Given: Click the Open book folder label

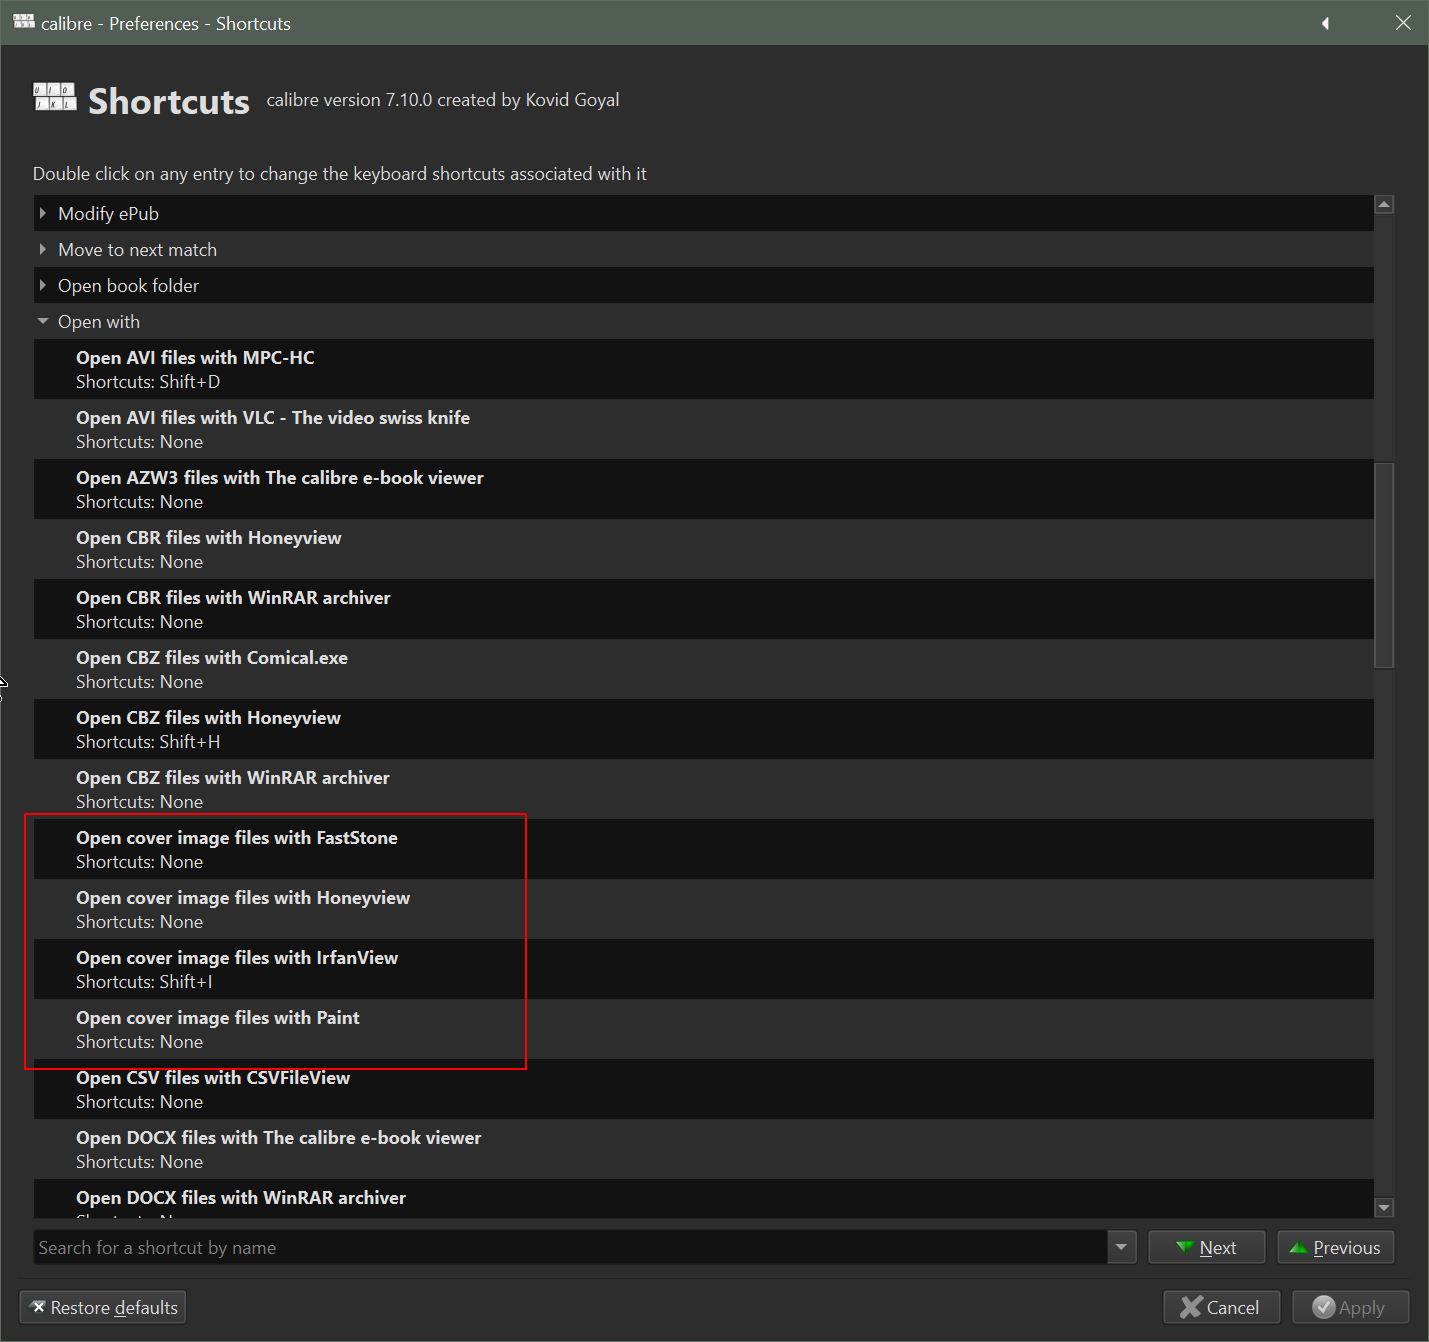Looking at the screenshot, I should (x=128, y=285).
